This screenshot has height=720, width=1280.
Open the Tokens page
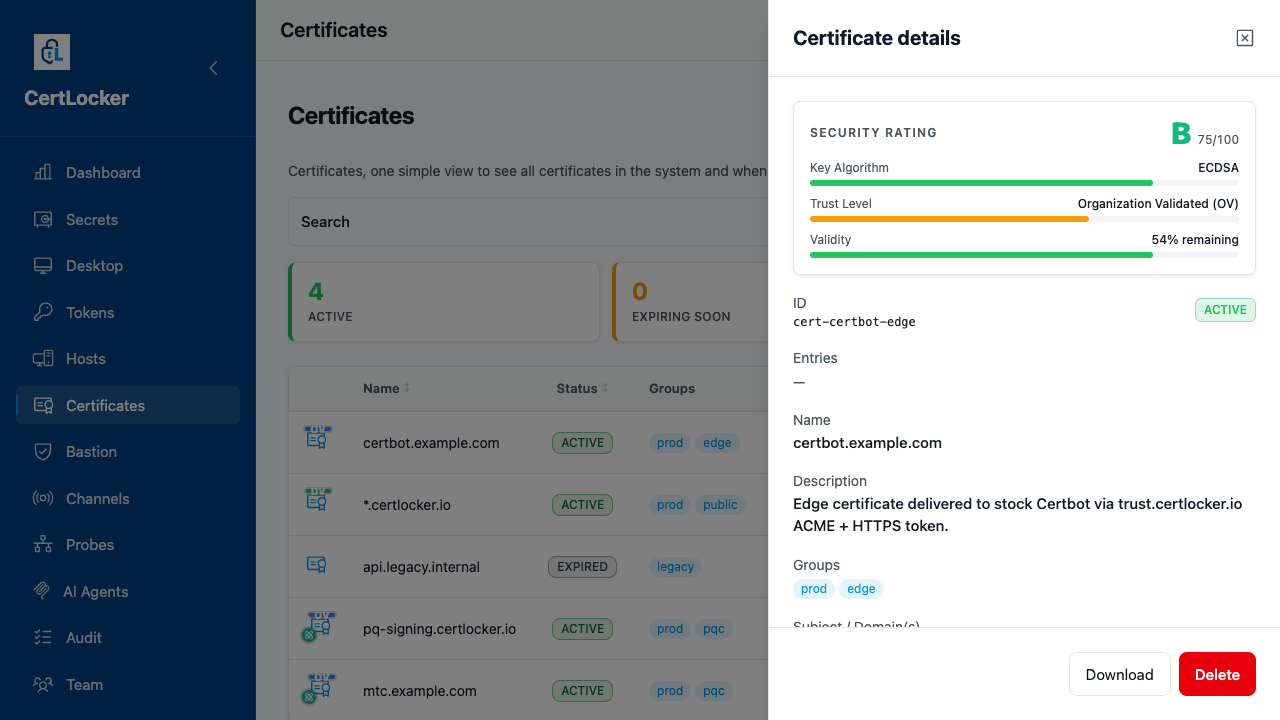pos(128,312)
